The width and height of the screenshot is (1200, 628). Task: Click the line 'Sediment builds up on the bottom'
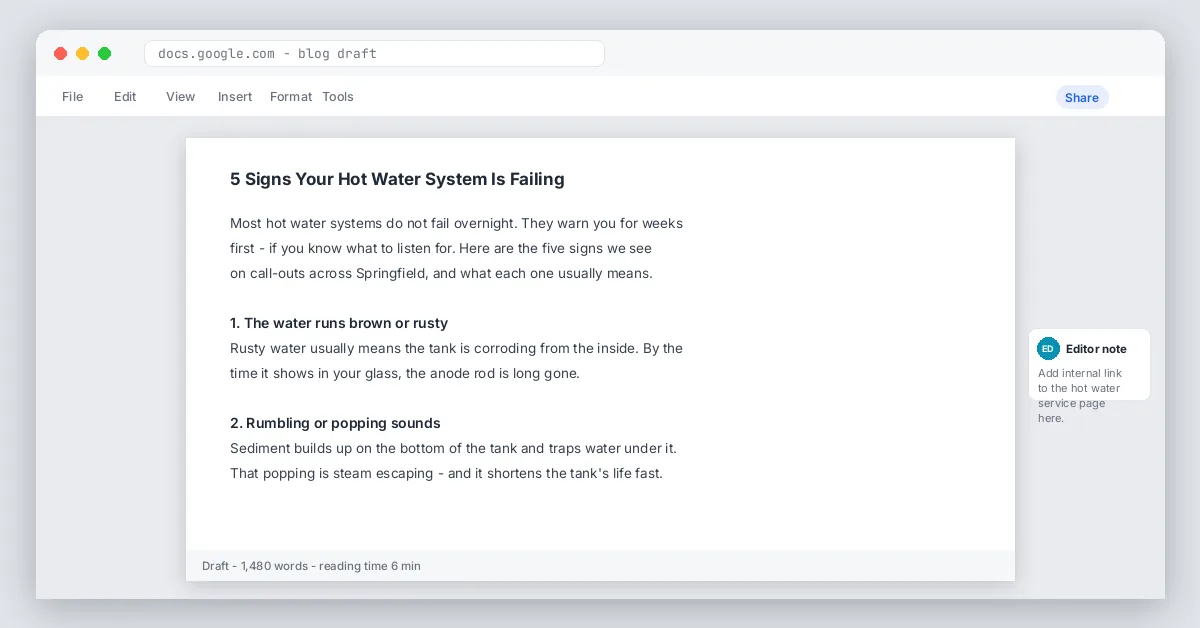pyautogui.click(x=453, y=448)
